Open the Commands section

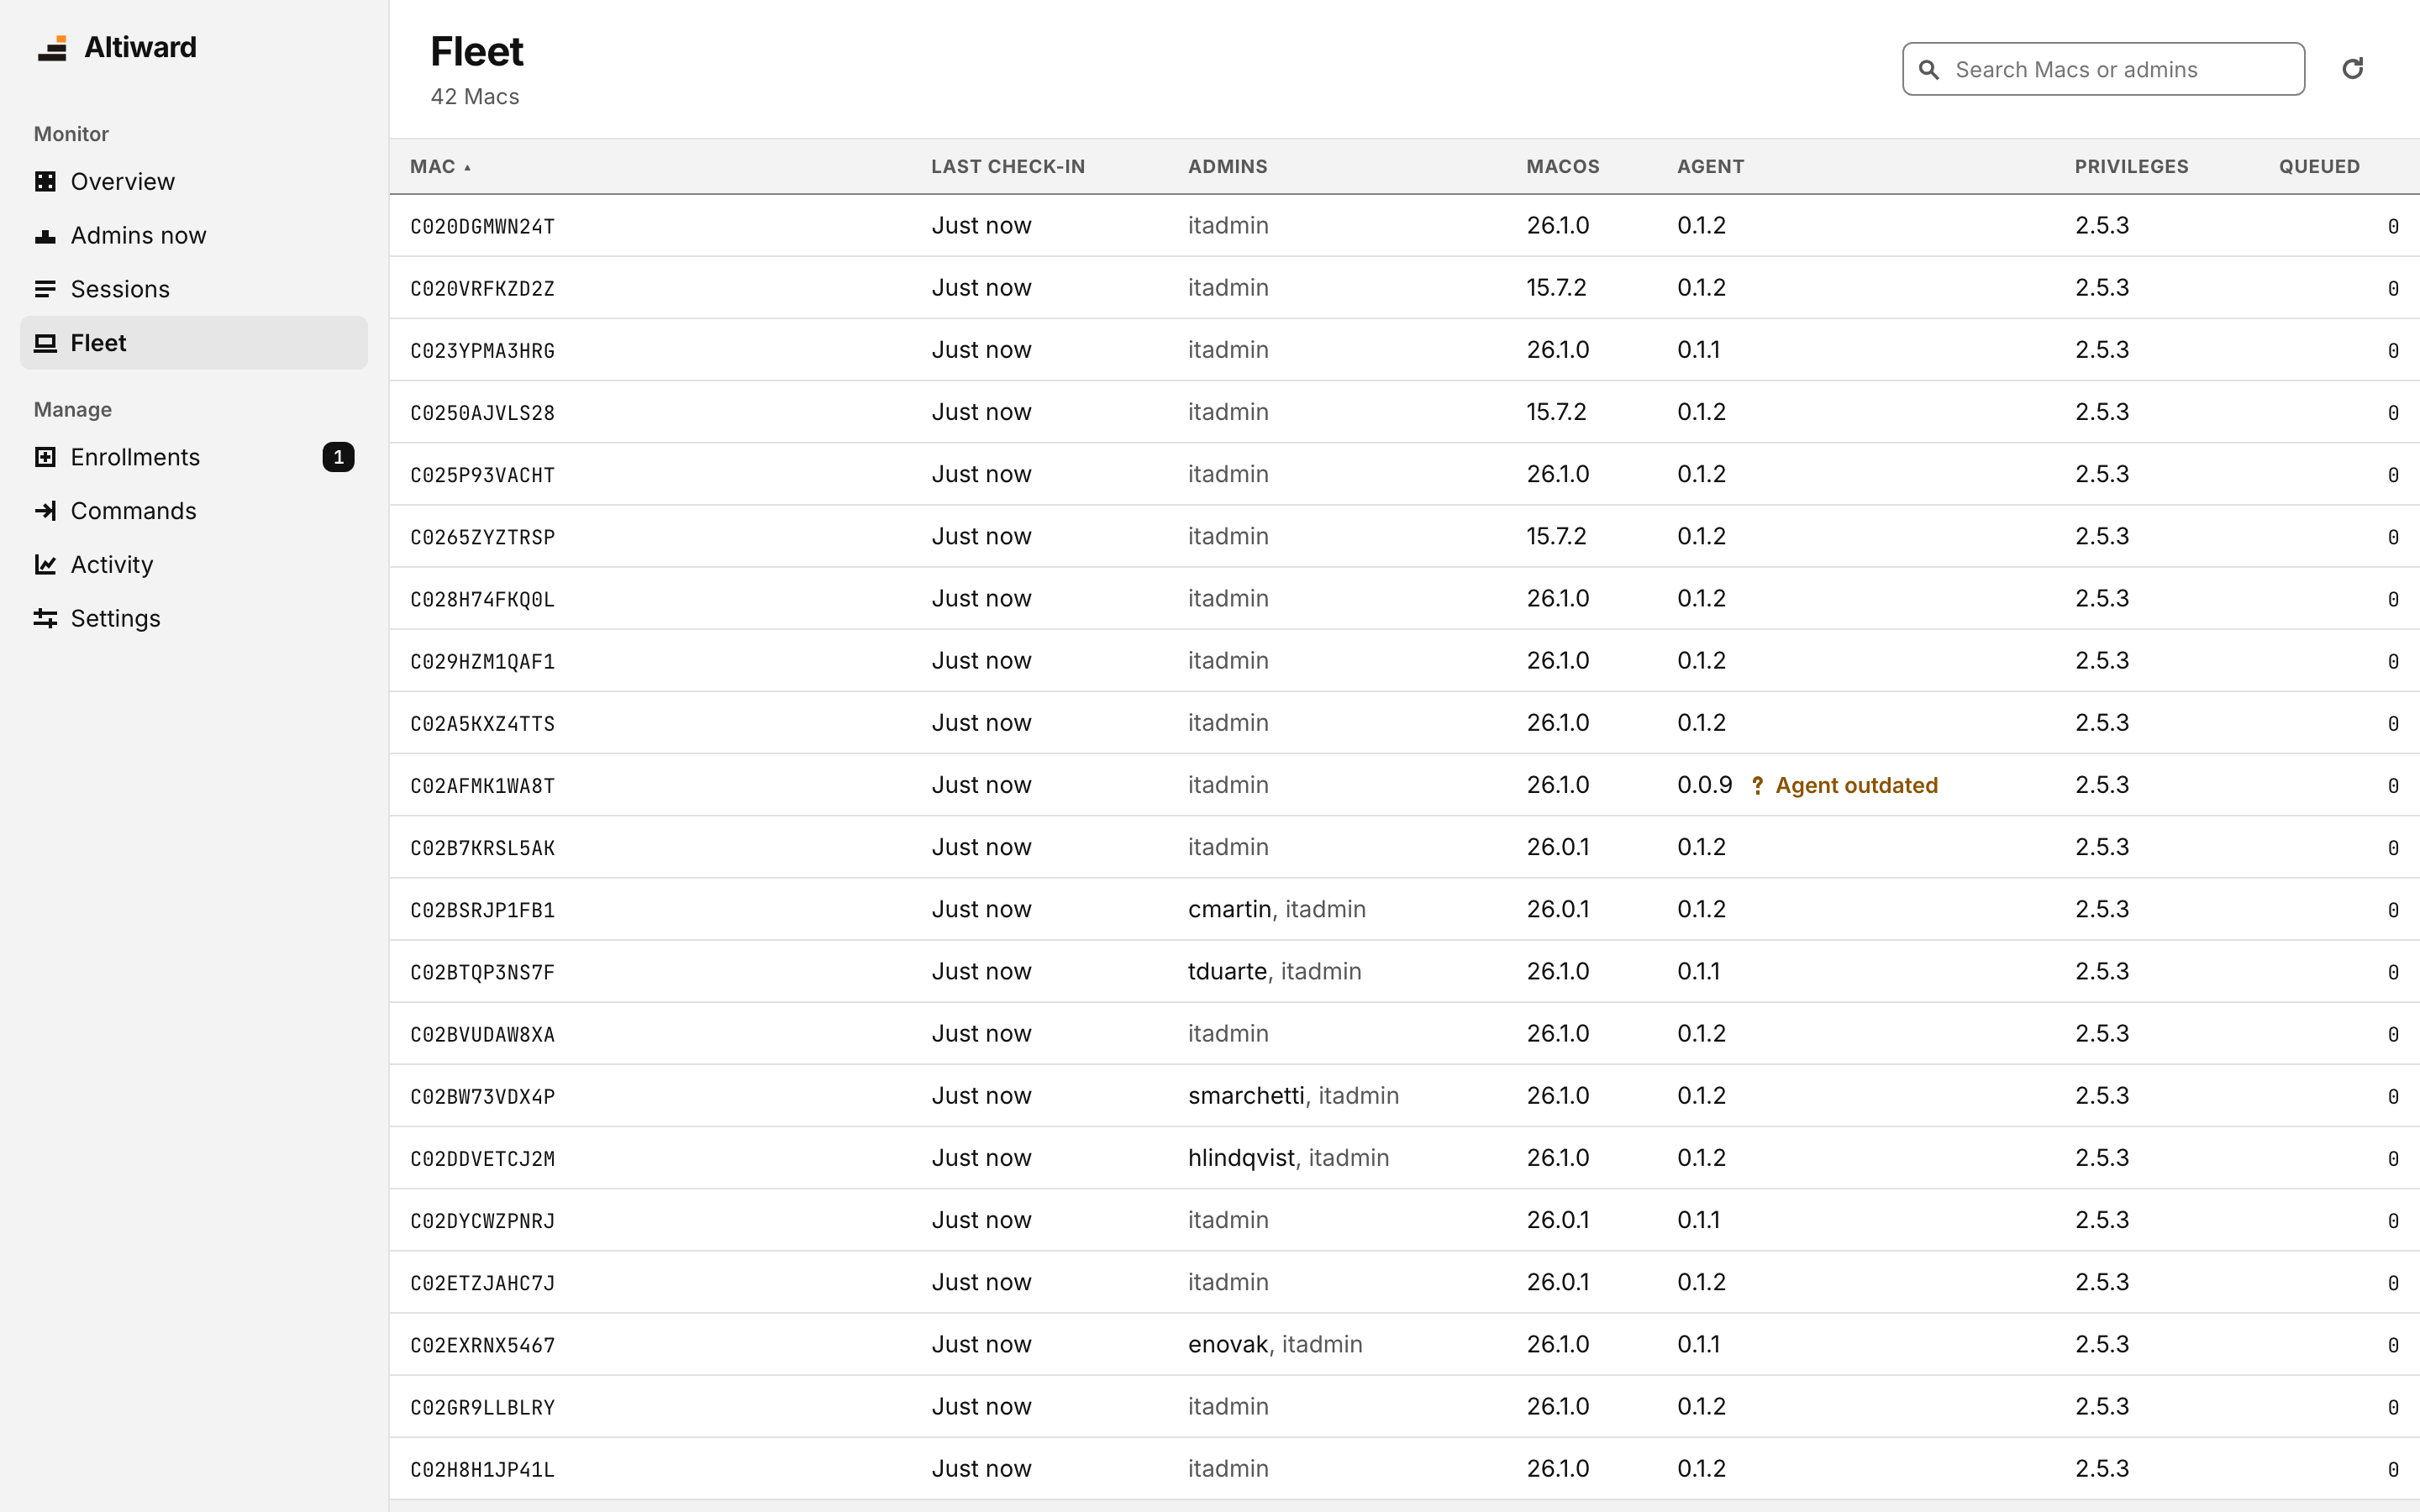click(x=194, y=511)
